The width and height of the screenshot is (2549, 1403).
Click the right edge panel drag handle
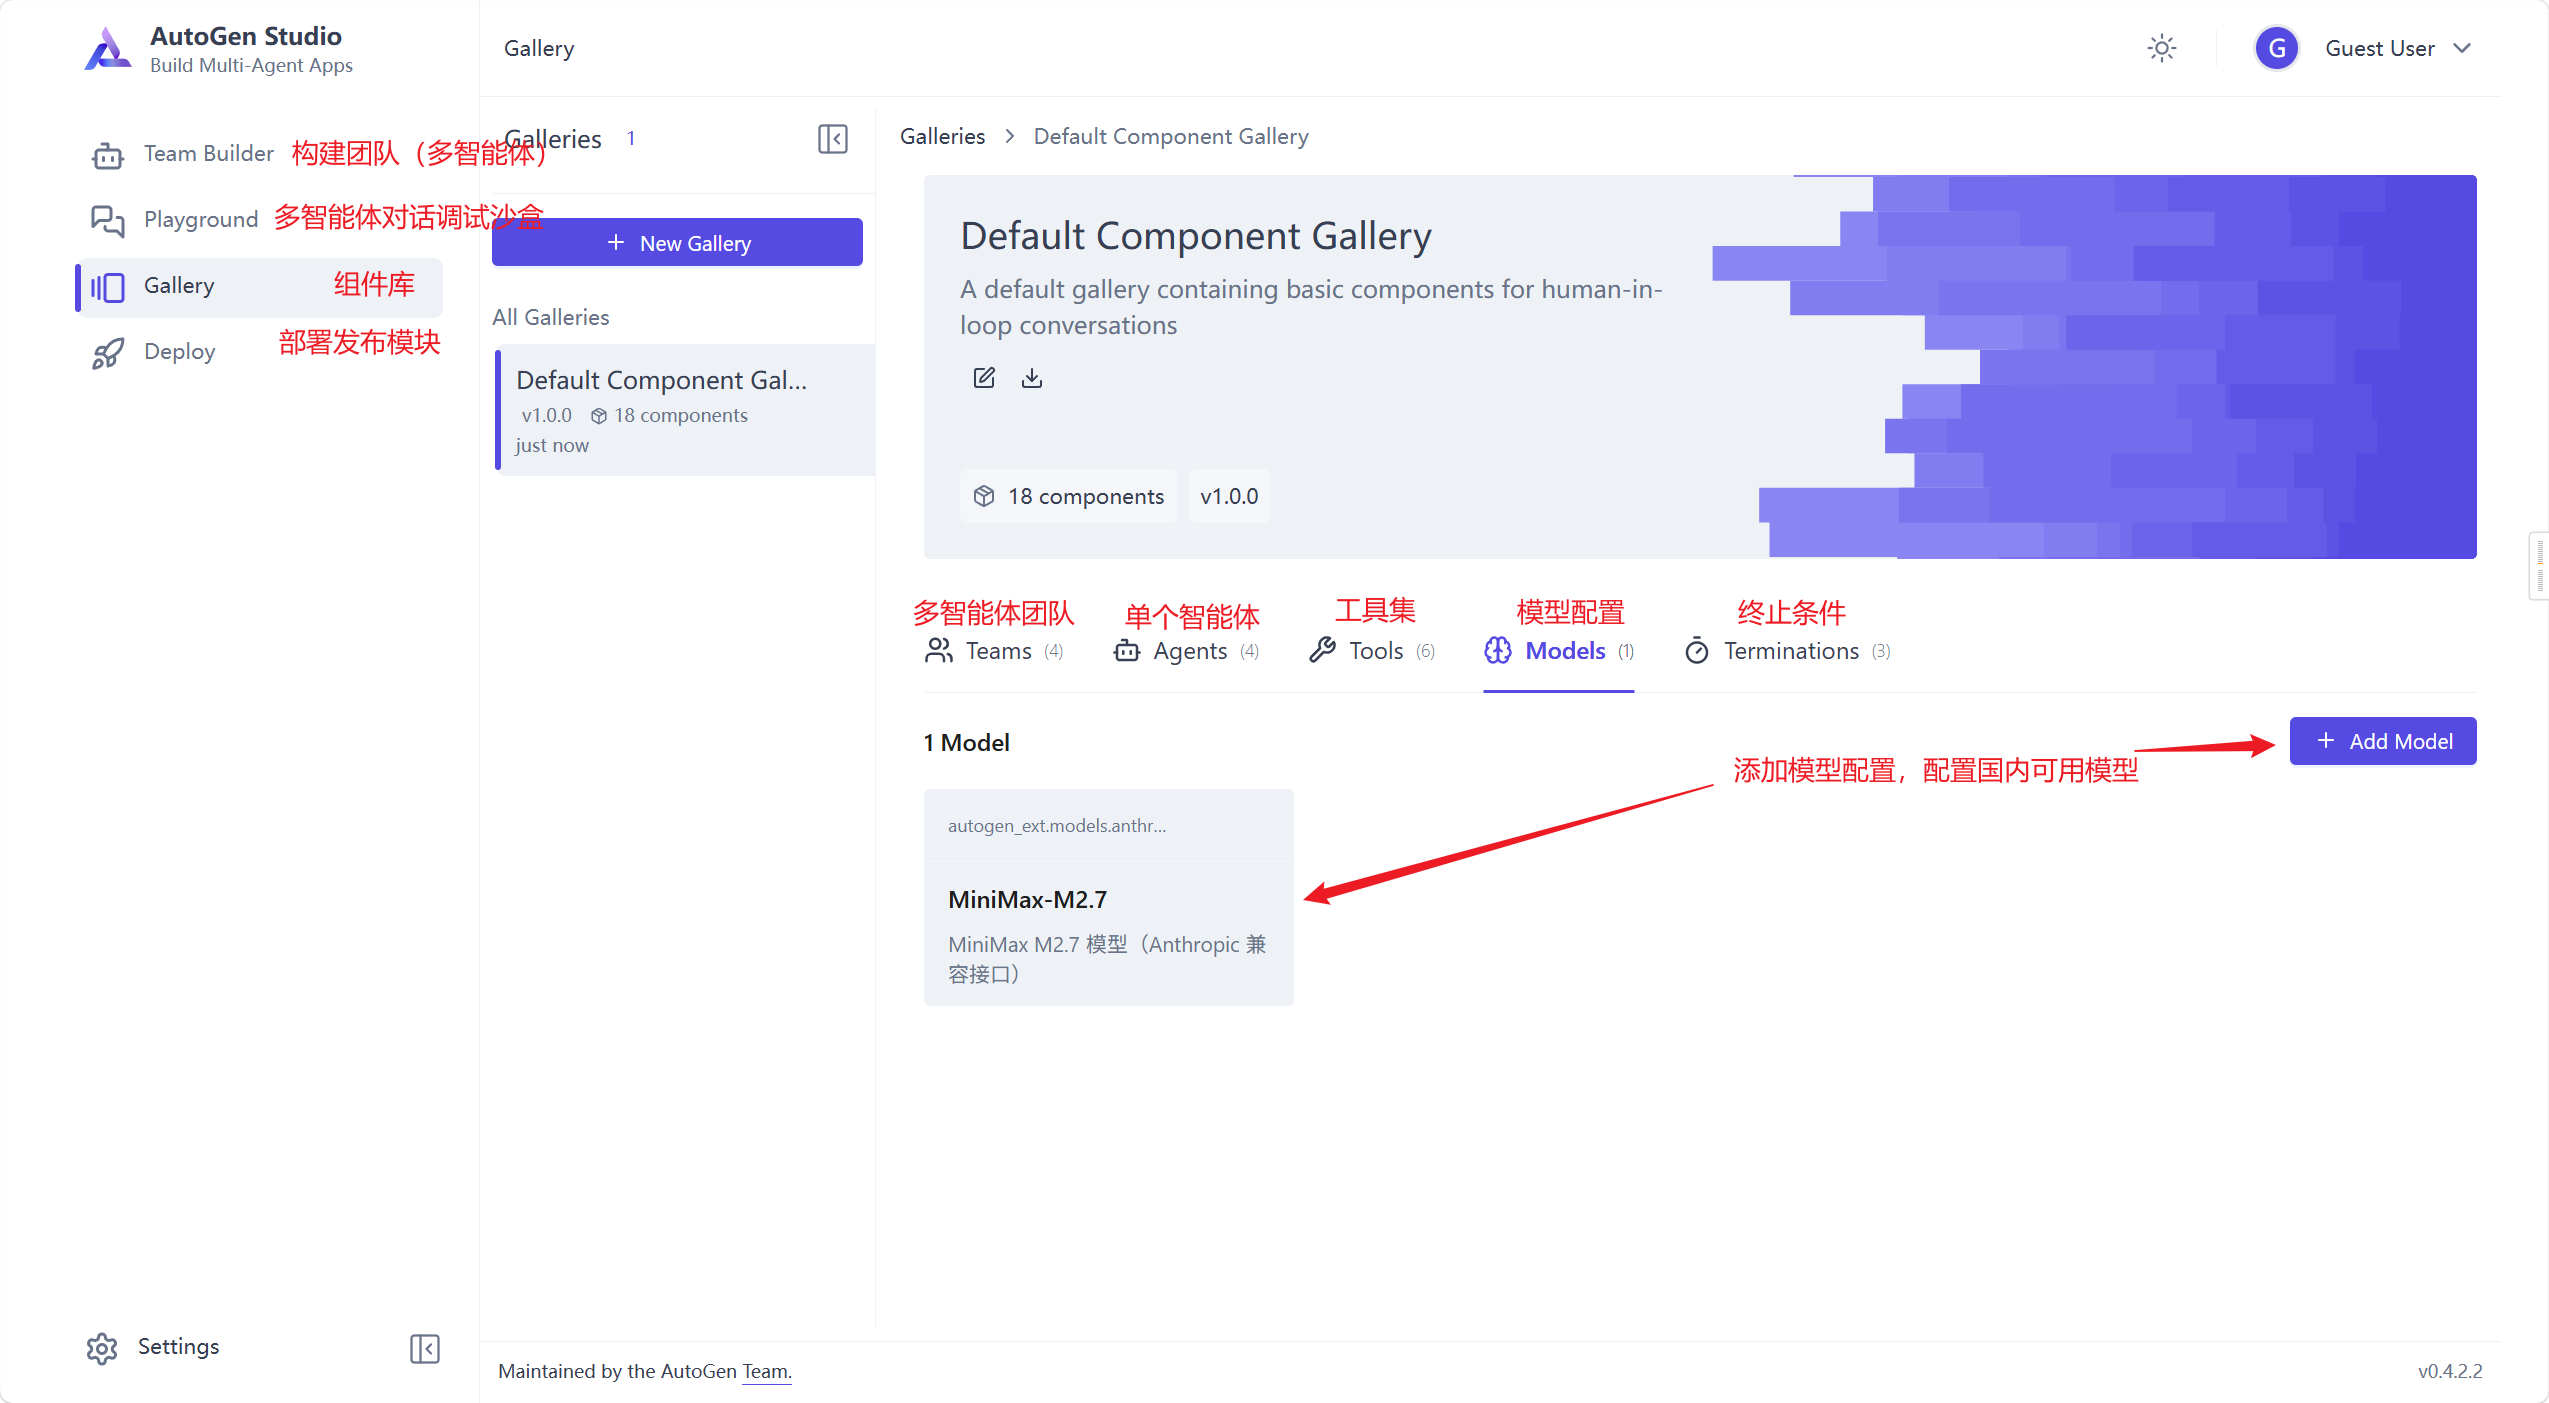tap(2539, 566)
